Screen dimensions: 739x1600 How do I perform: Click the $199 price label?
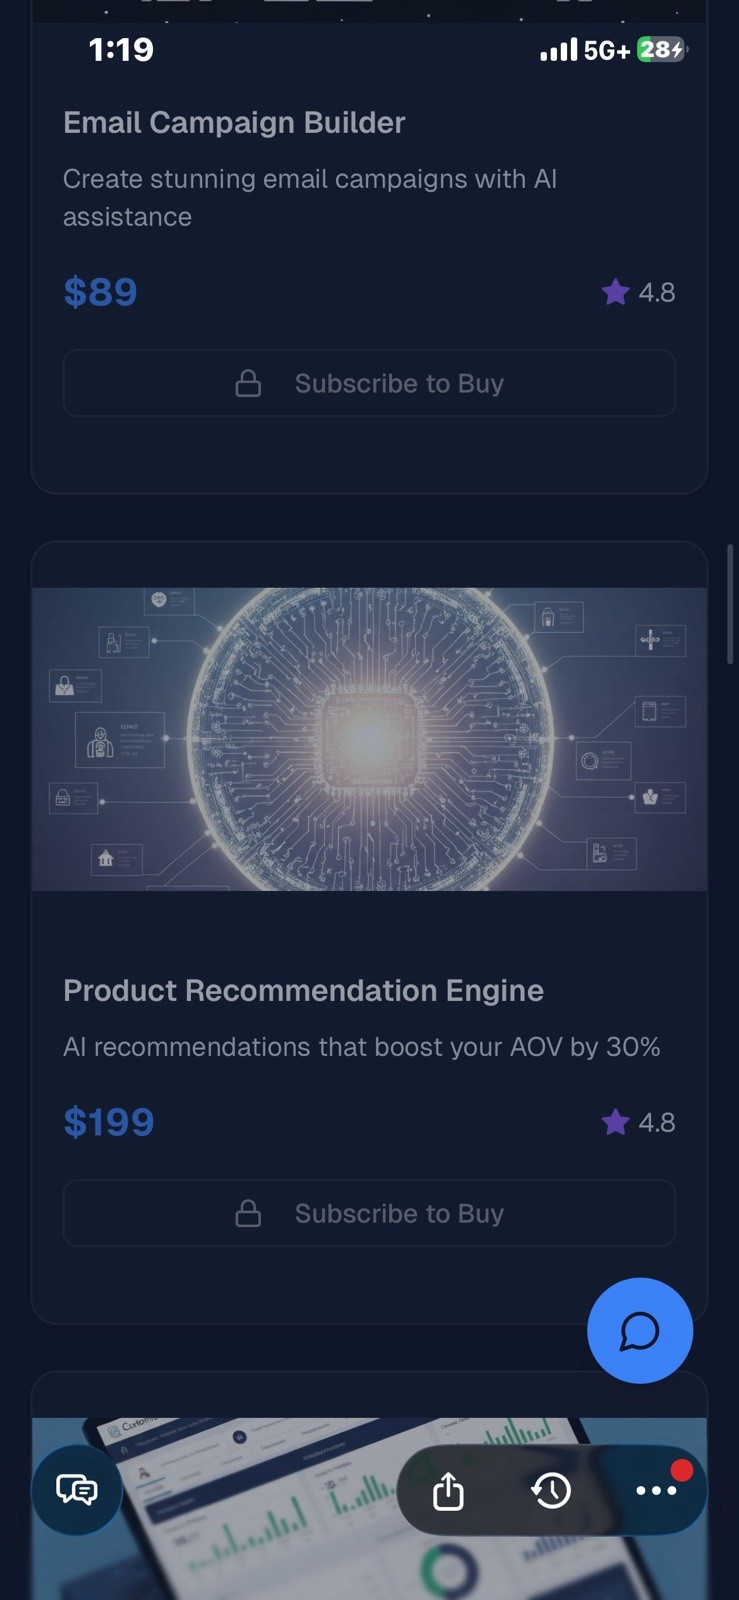pyautogui.click(x=109, y=1122)
